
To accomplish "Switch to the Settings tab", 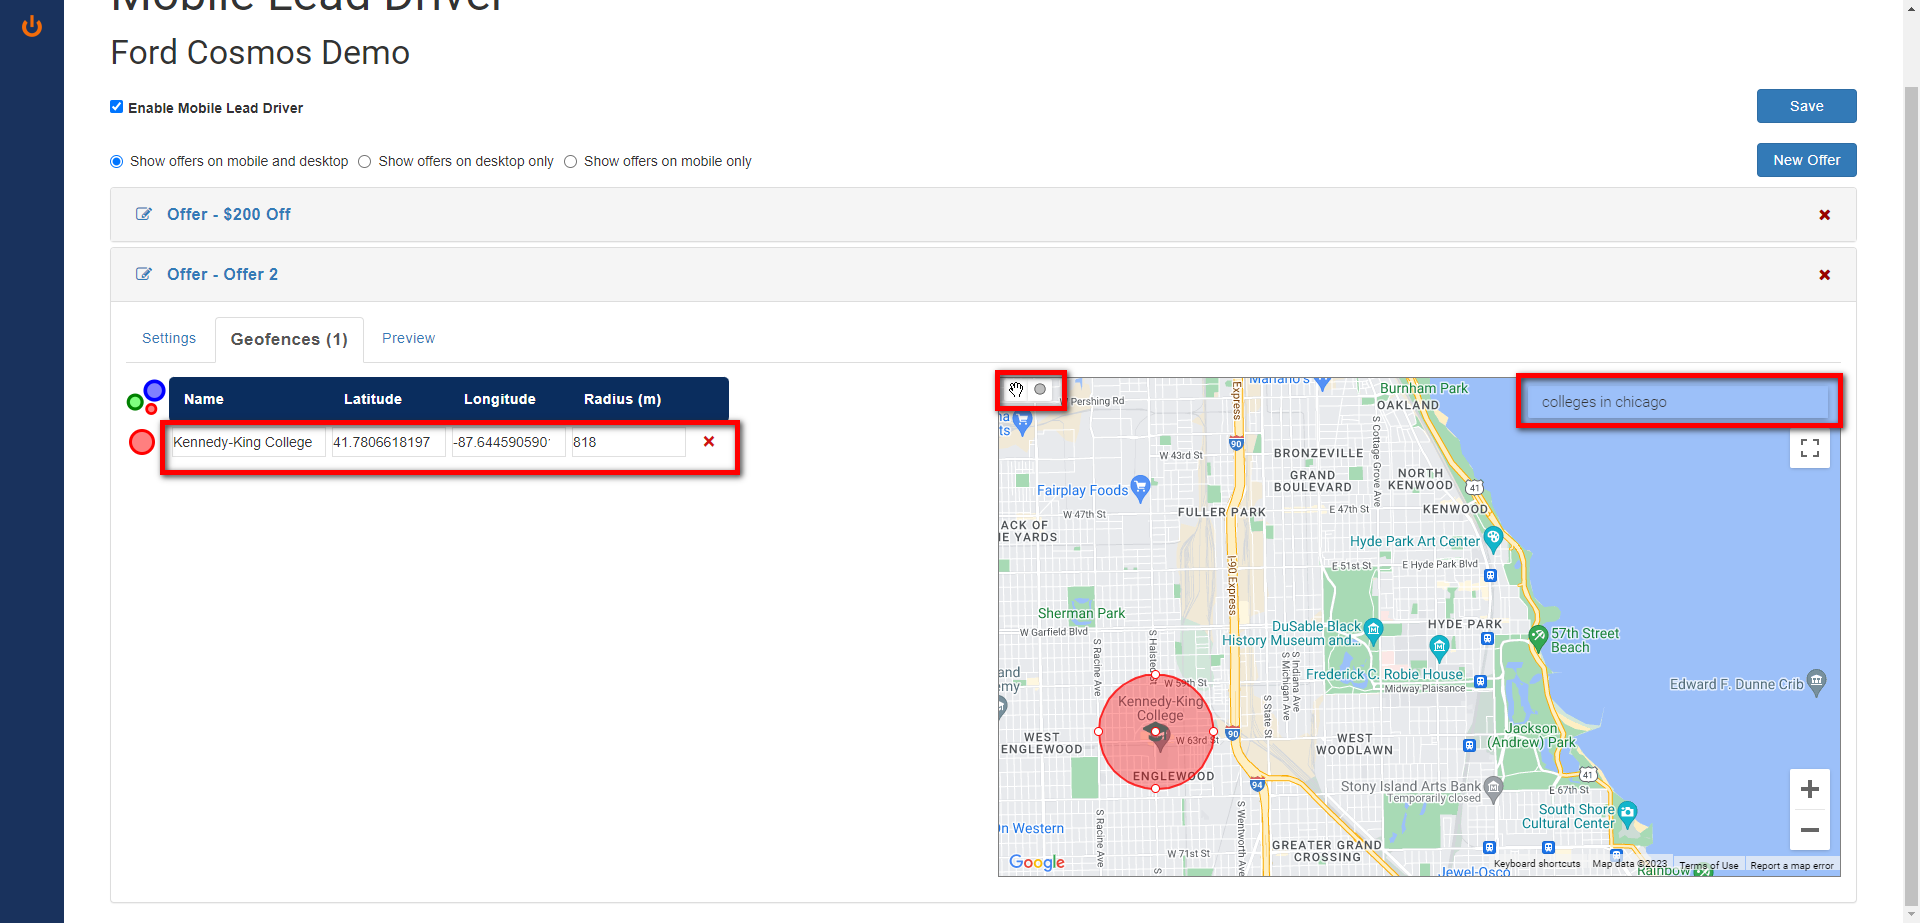I will coord(169,338).
